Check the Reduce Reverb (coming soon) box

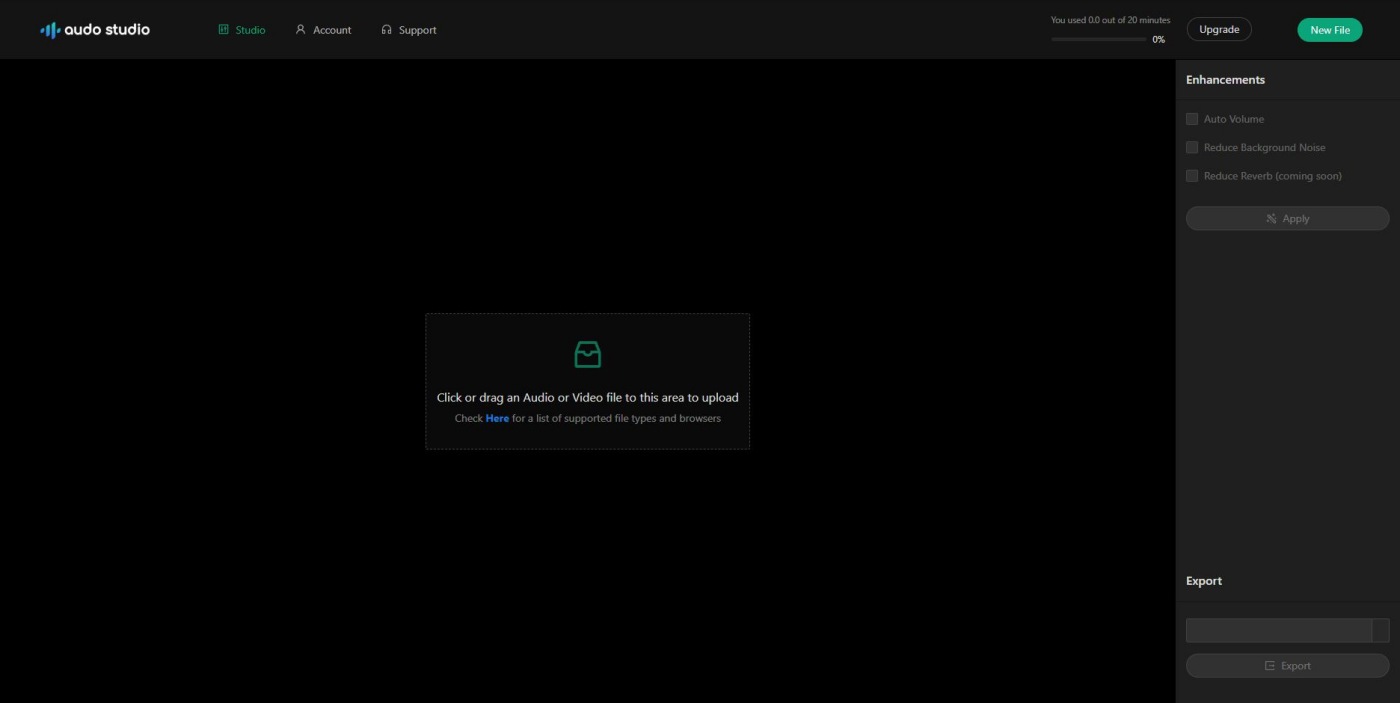pos(1192,176)
